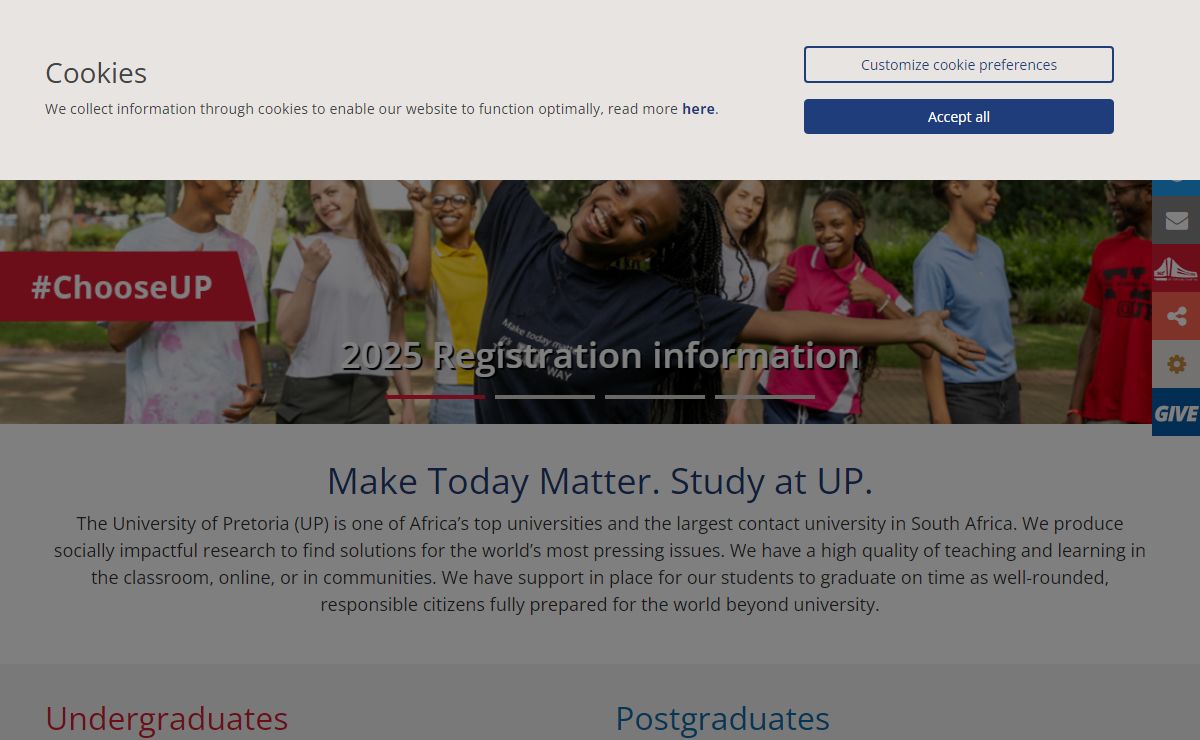
Task: Select the third carousel slide indicator
Action: (x=655, y=397)
